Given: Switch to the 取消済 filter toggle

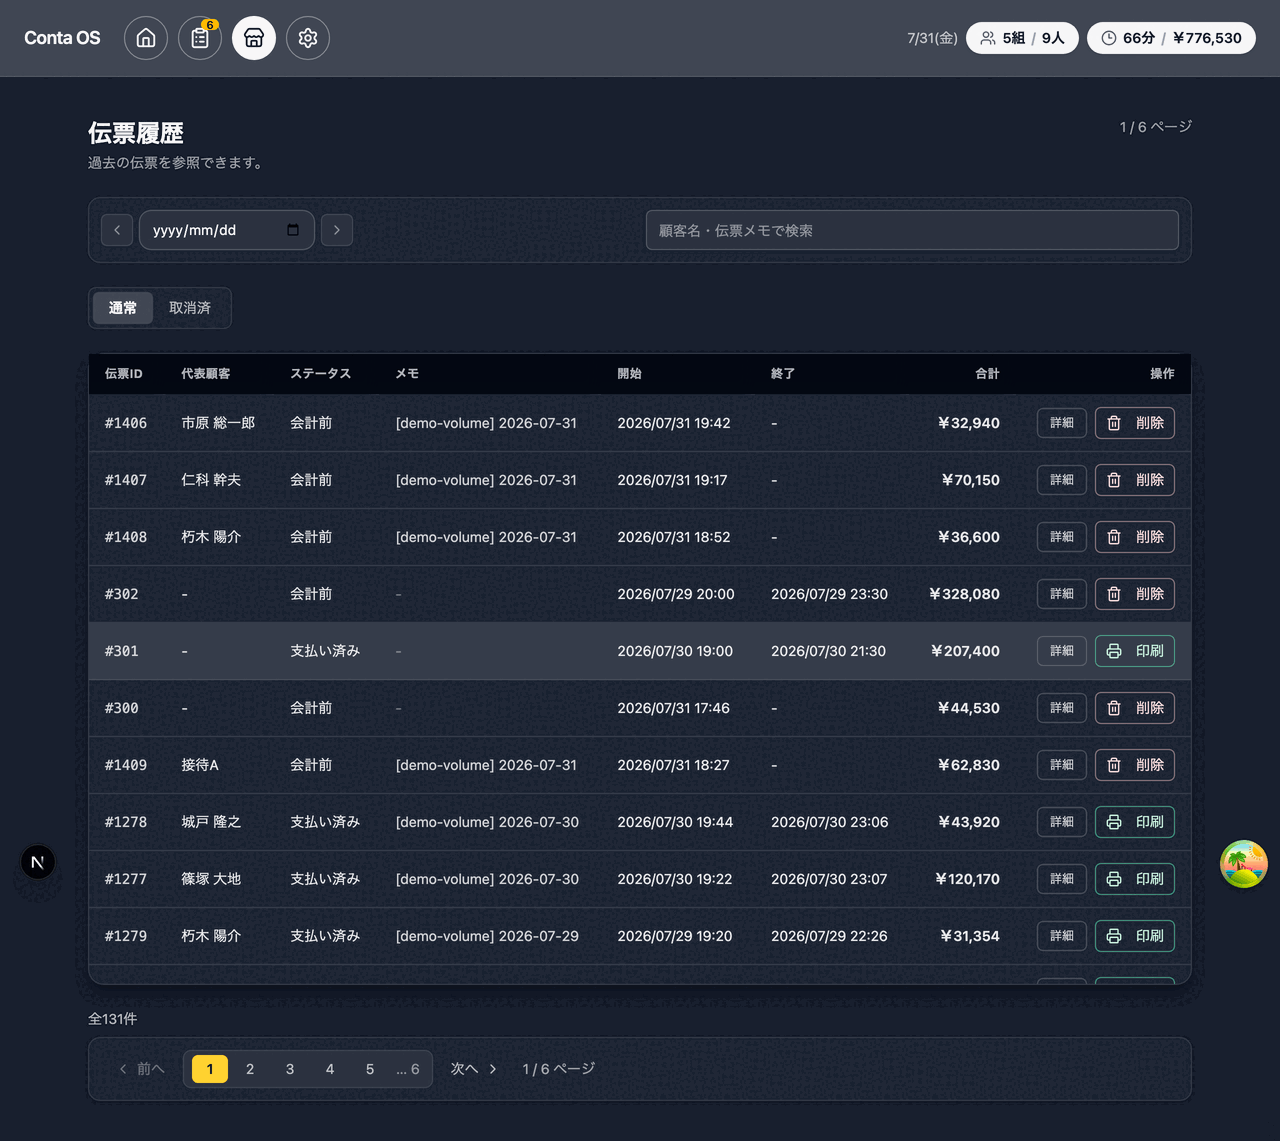Looking at the screenshot, I should tap(190, 308).
